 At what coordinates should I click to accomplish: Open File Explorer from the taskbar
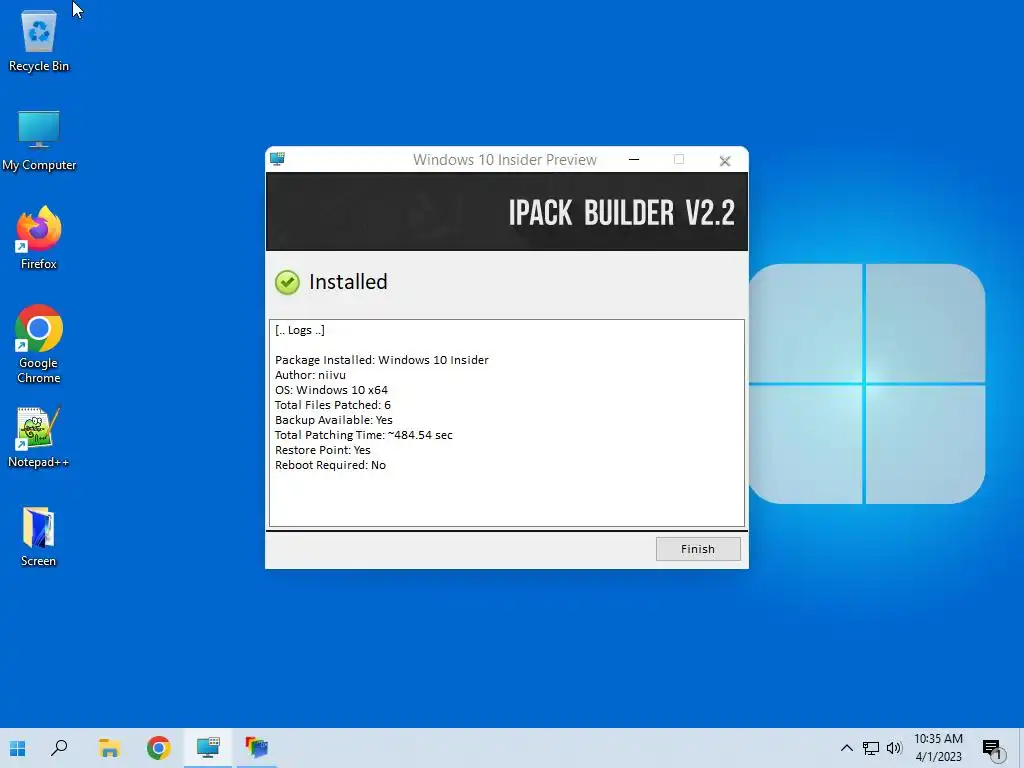coord(109,748)
